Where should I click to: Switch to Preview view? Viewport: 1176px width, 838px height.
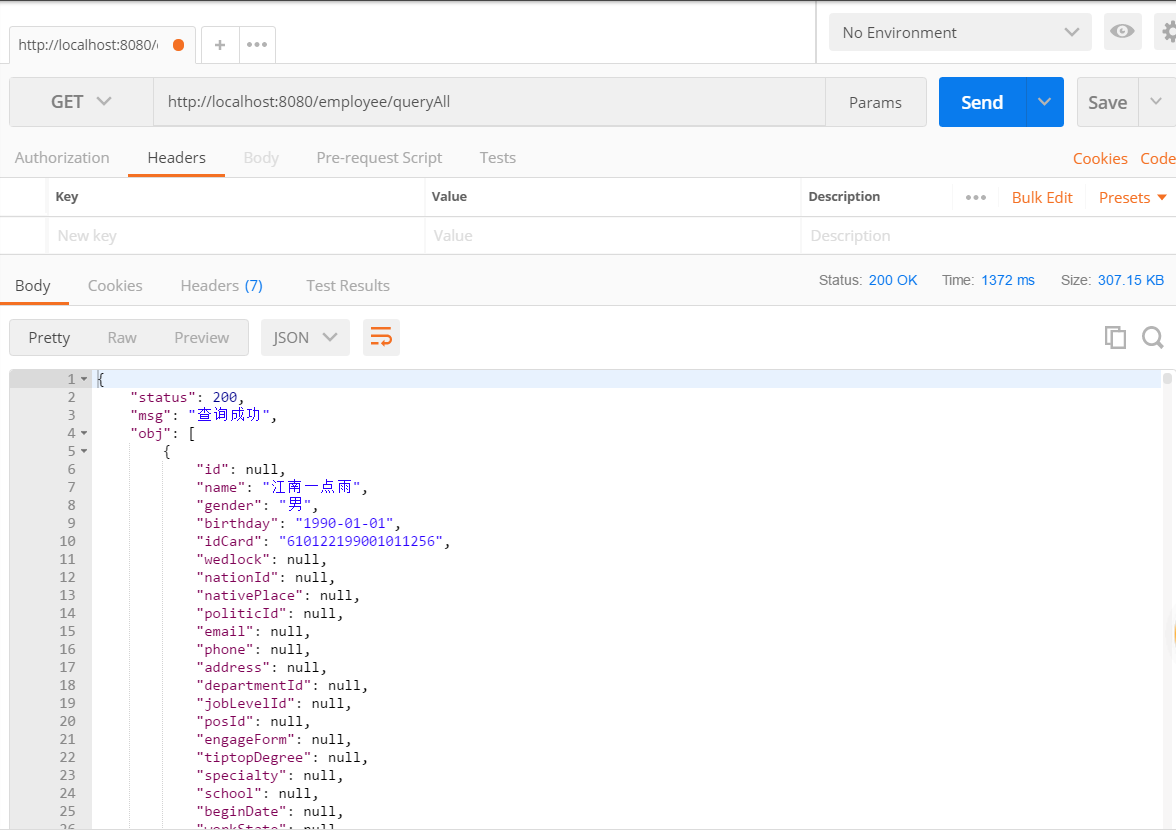(201, 338)
